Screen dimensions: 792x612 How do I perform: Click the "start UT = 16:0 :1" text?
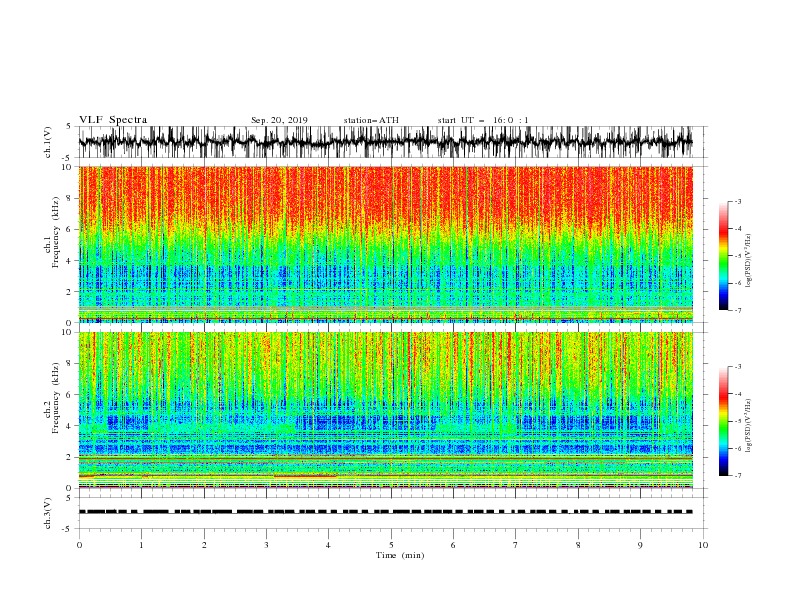(483, 120)
